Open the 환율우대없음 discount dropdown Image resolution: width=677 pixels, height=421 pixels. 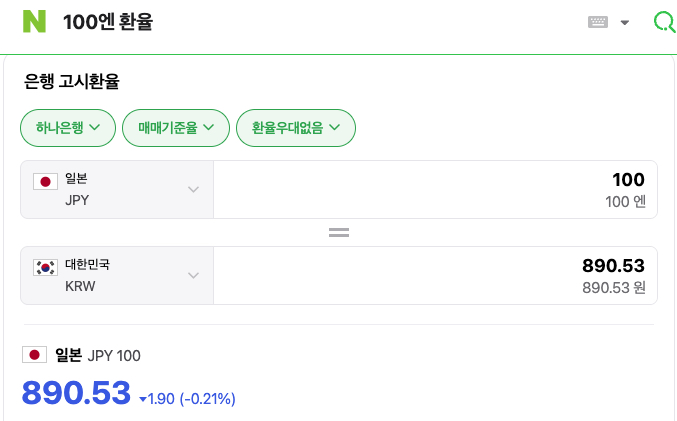tap(296, 128)
